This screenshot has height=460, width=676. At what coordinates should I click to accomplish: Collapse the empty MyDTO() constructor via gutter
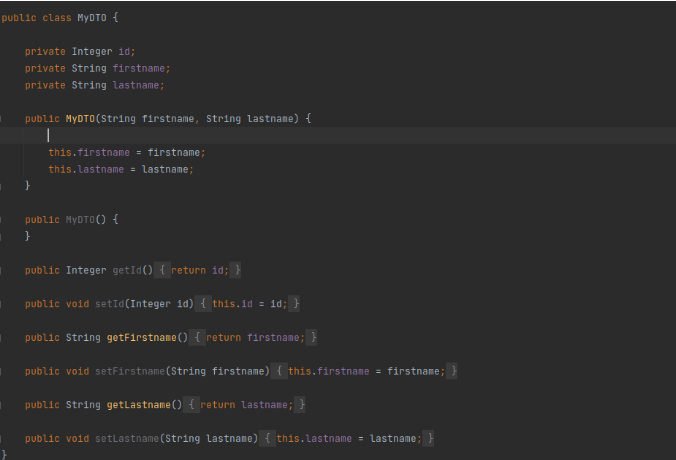[x=3, y=219]
